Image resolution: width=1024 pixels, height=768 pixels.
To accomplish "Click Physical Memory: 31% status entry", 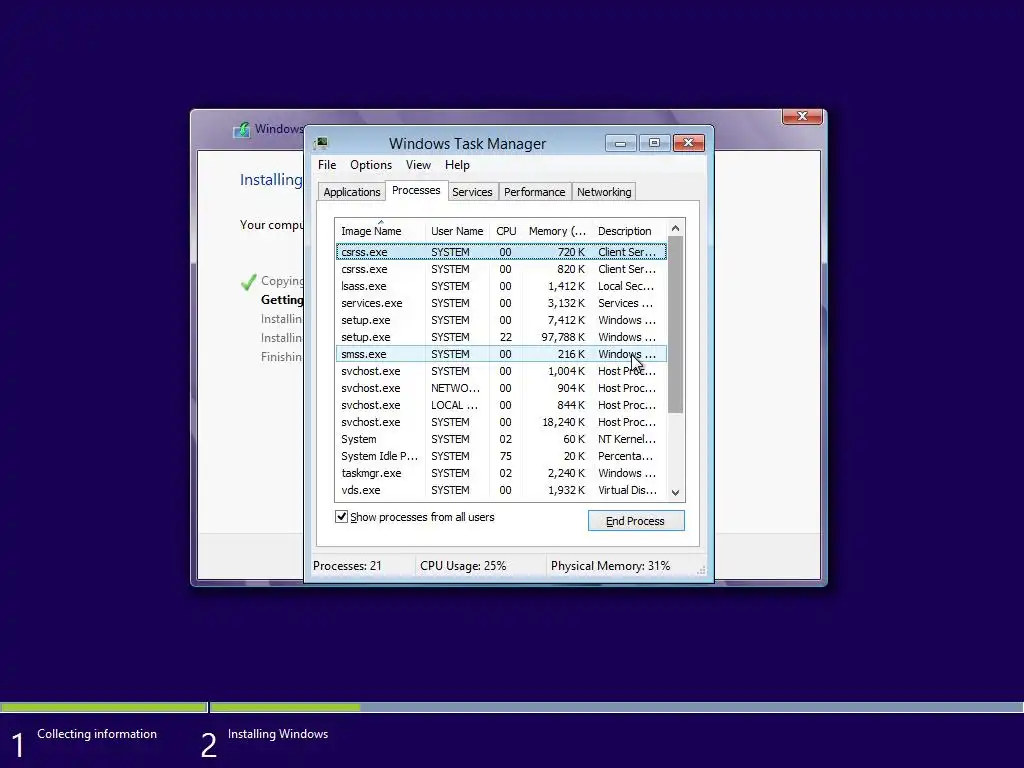I will click(x=611, y=566).
